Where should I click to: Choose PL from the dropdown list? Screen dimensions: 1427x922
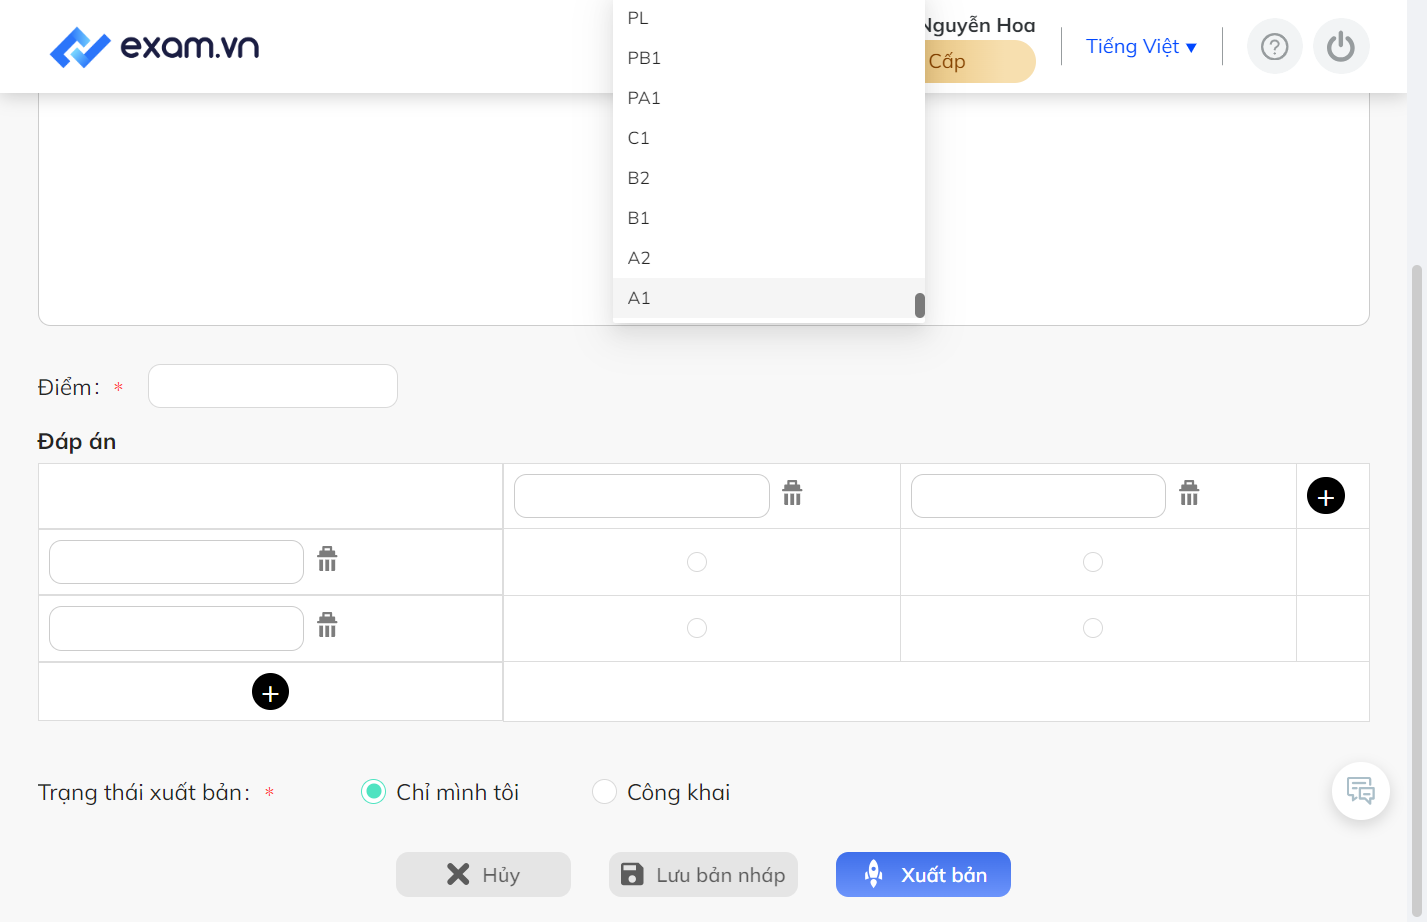point(768,18)
